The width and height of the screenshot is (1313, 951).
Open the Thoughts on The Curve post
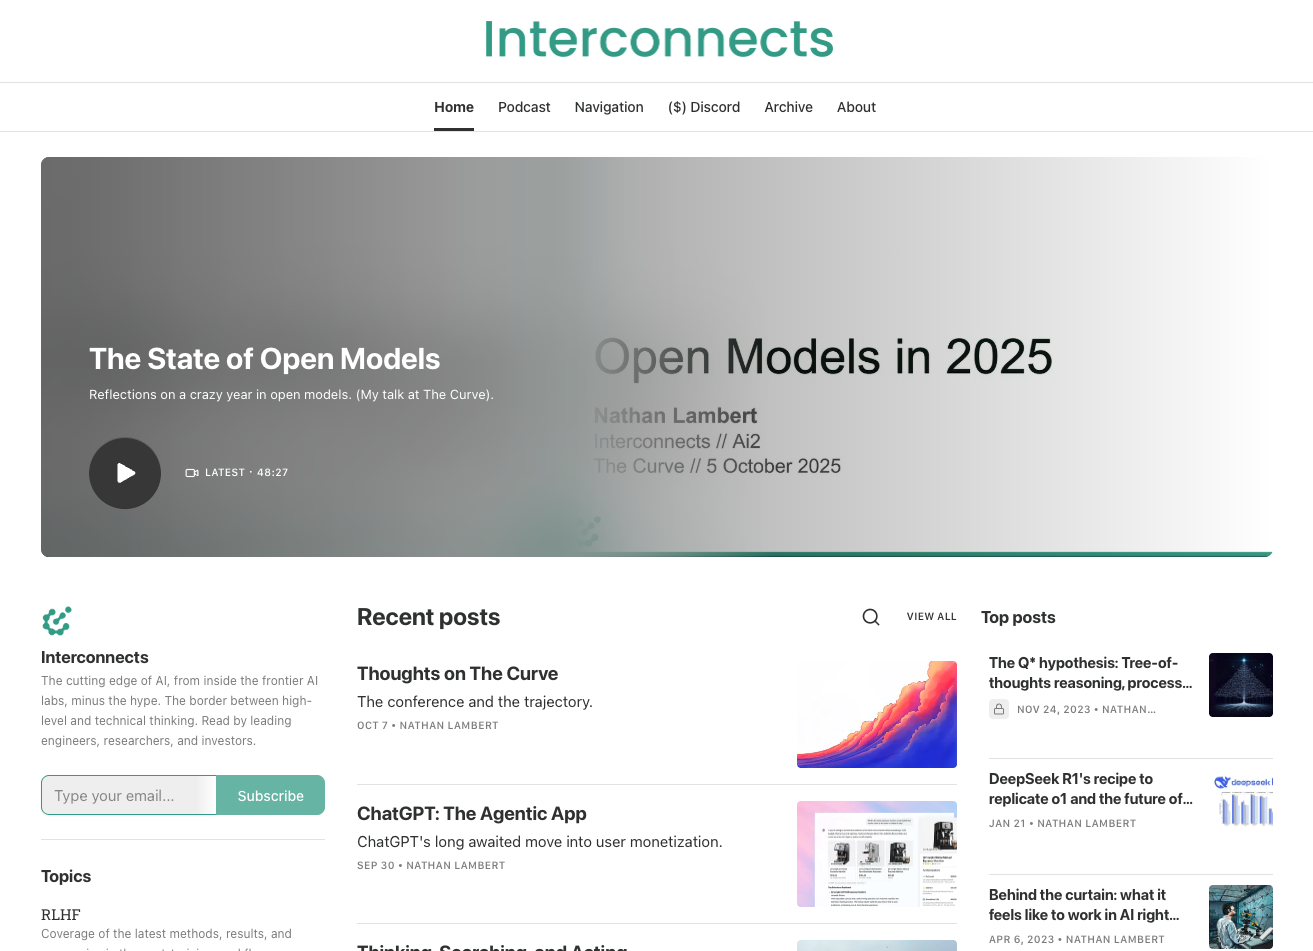point(457,674)
